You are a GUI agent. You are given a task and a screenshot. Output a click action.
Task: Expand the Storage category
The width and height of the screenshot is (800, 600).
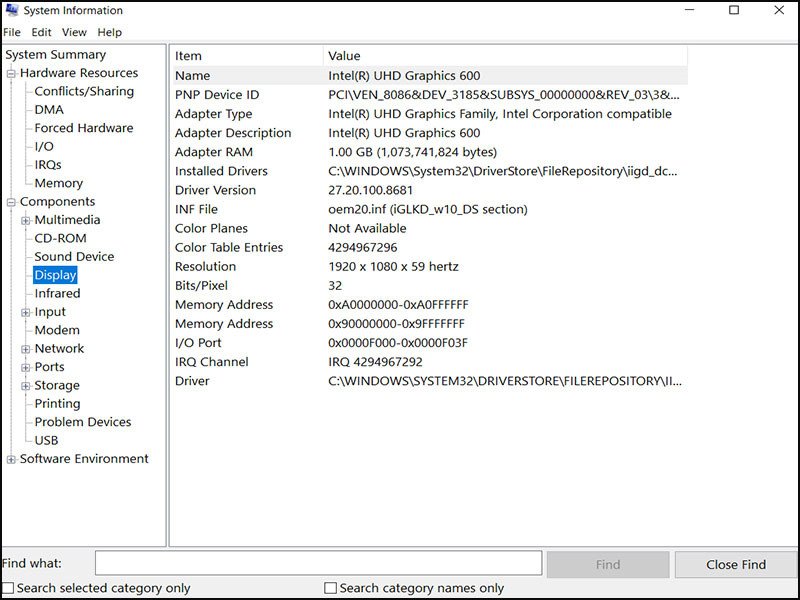(26, 386)
